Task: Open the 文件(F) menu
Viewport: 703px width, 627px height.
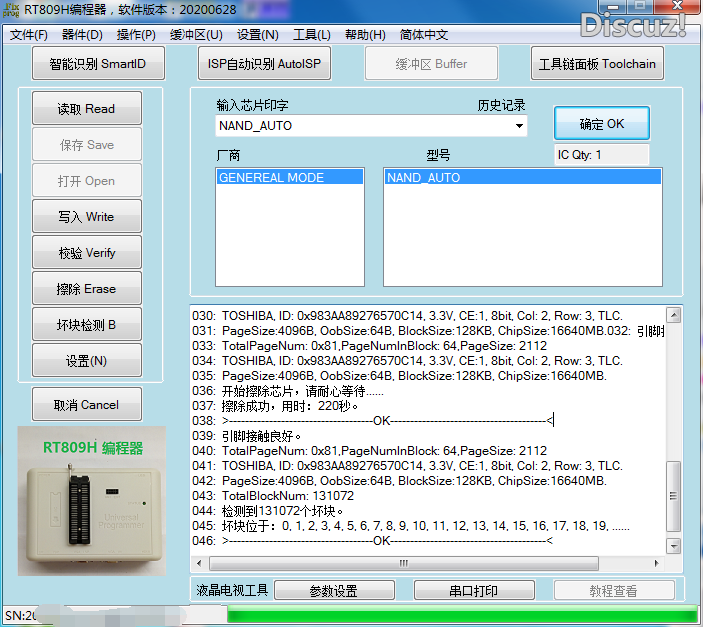Action: pos(29,35)
